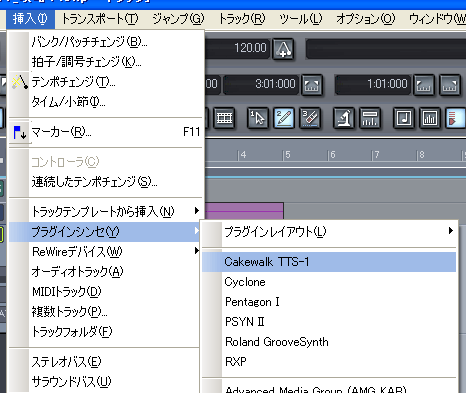The image size is (466, 393).
Task: Choose the Draw pencil tool (2)
Action: pyautogui.click(x=284, y=118)
